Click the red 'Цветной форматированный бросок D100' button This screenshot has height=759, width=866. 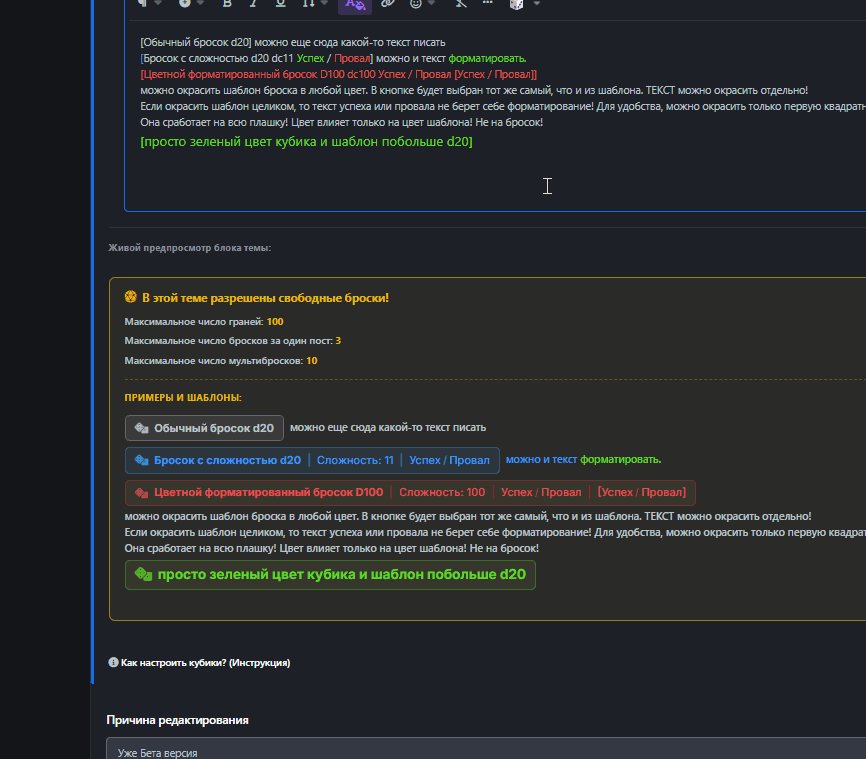(x=410, y=492)
